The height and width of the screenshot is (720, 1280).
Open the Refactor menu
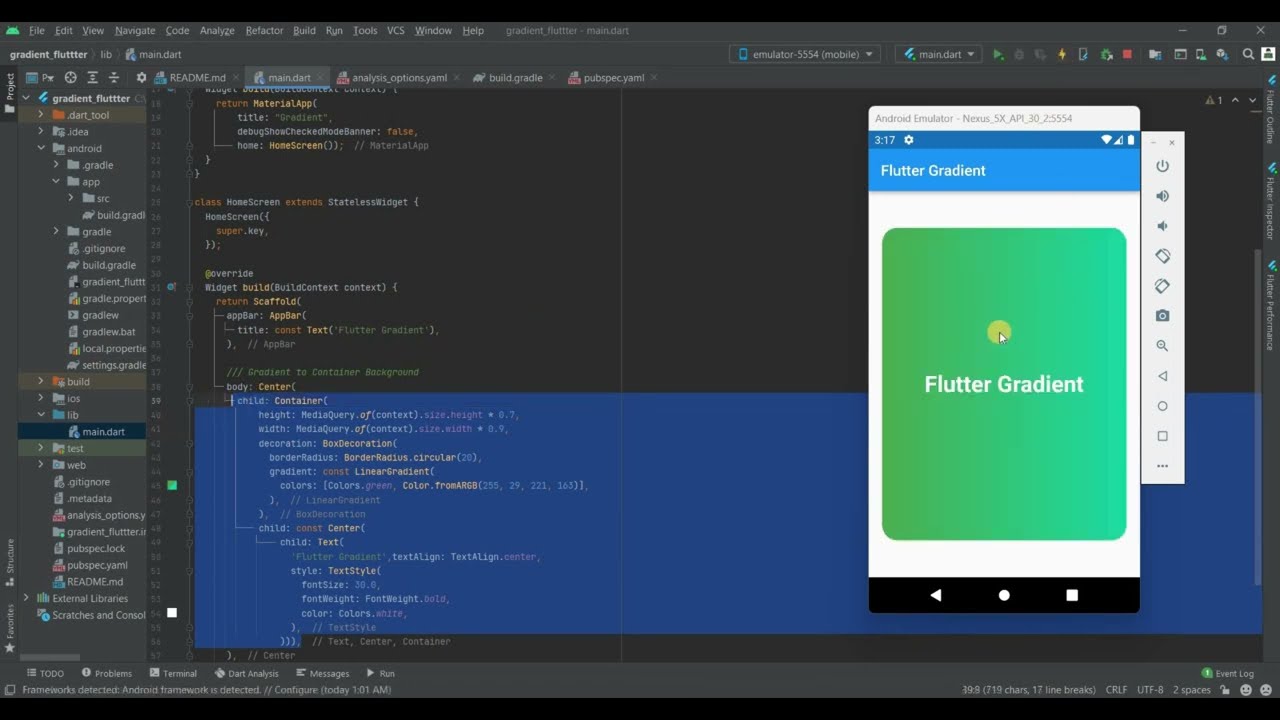[x=264, y=31]
